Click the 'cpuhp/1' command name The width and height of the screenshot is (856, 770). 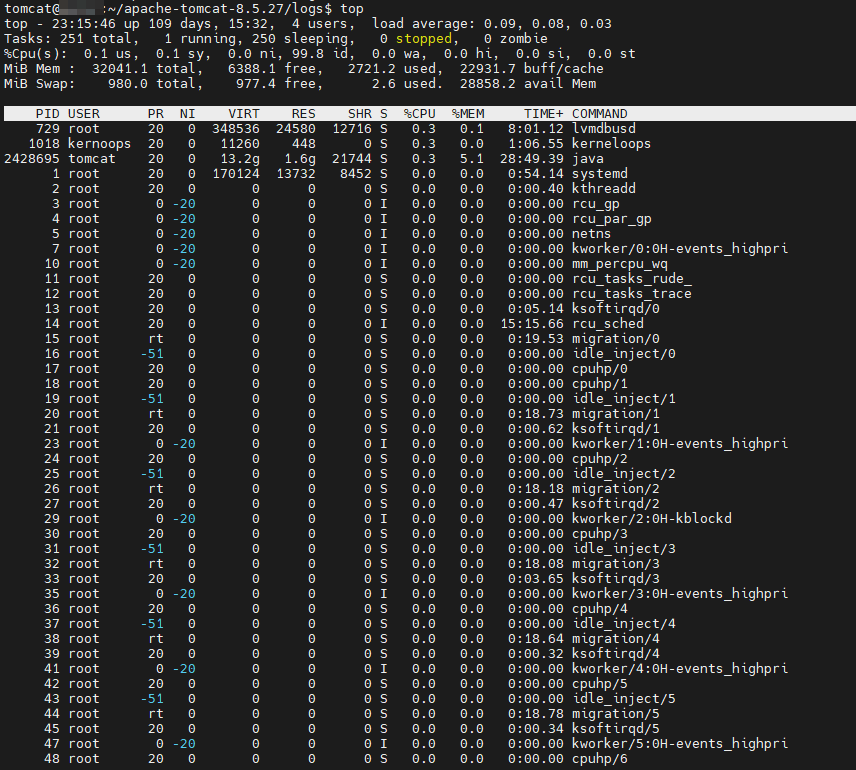[599, 384]
